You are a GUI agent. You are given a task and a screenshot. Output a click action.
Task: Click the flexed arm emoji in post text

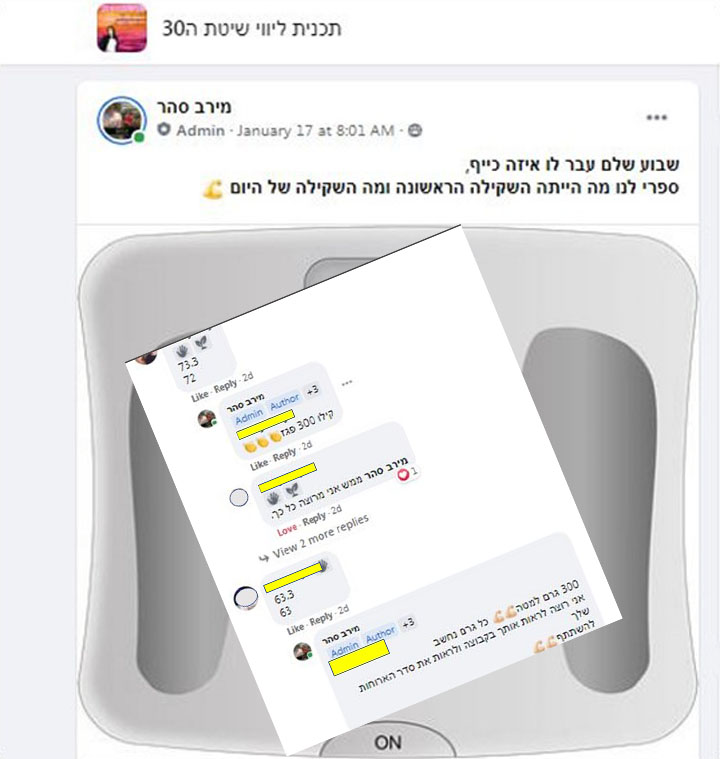click(213, 189)
